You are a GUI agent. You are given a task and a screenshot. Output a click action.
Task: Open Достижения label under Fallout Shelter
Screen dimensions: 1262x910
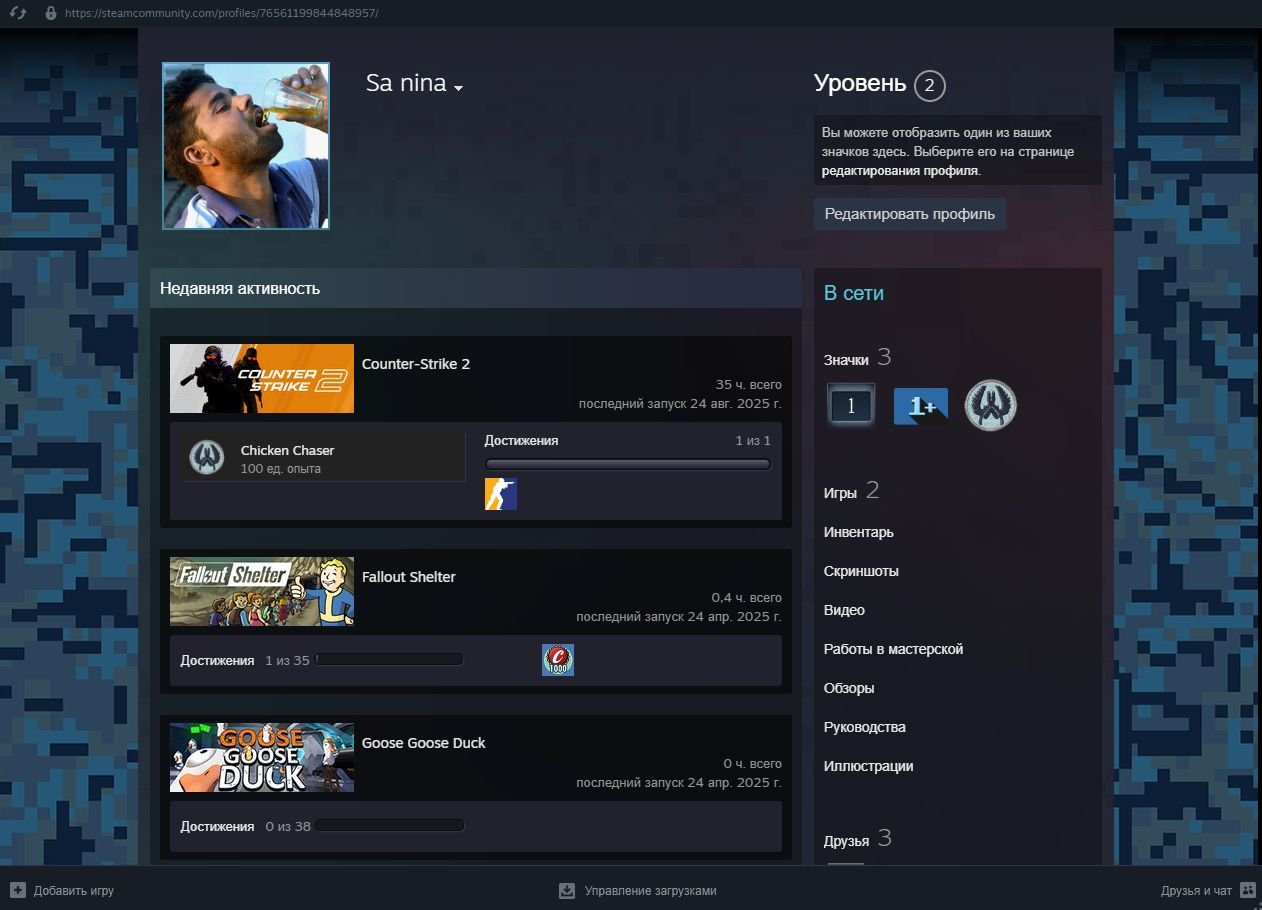217,661
